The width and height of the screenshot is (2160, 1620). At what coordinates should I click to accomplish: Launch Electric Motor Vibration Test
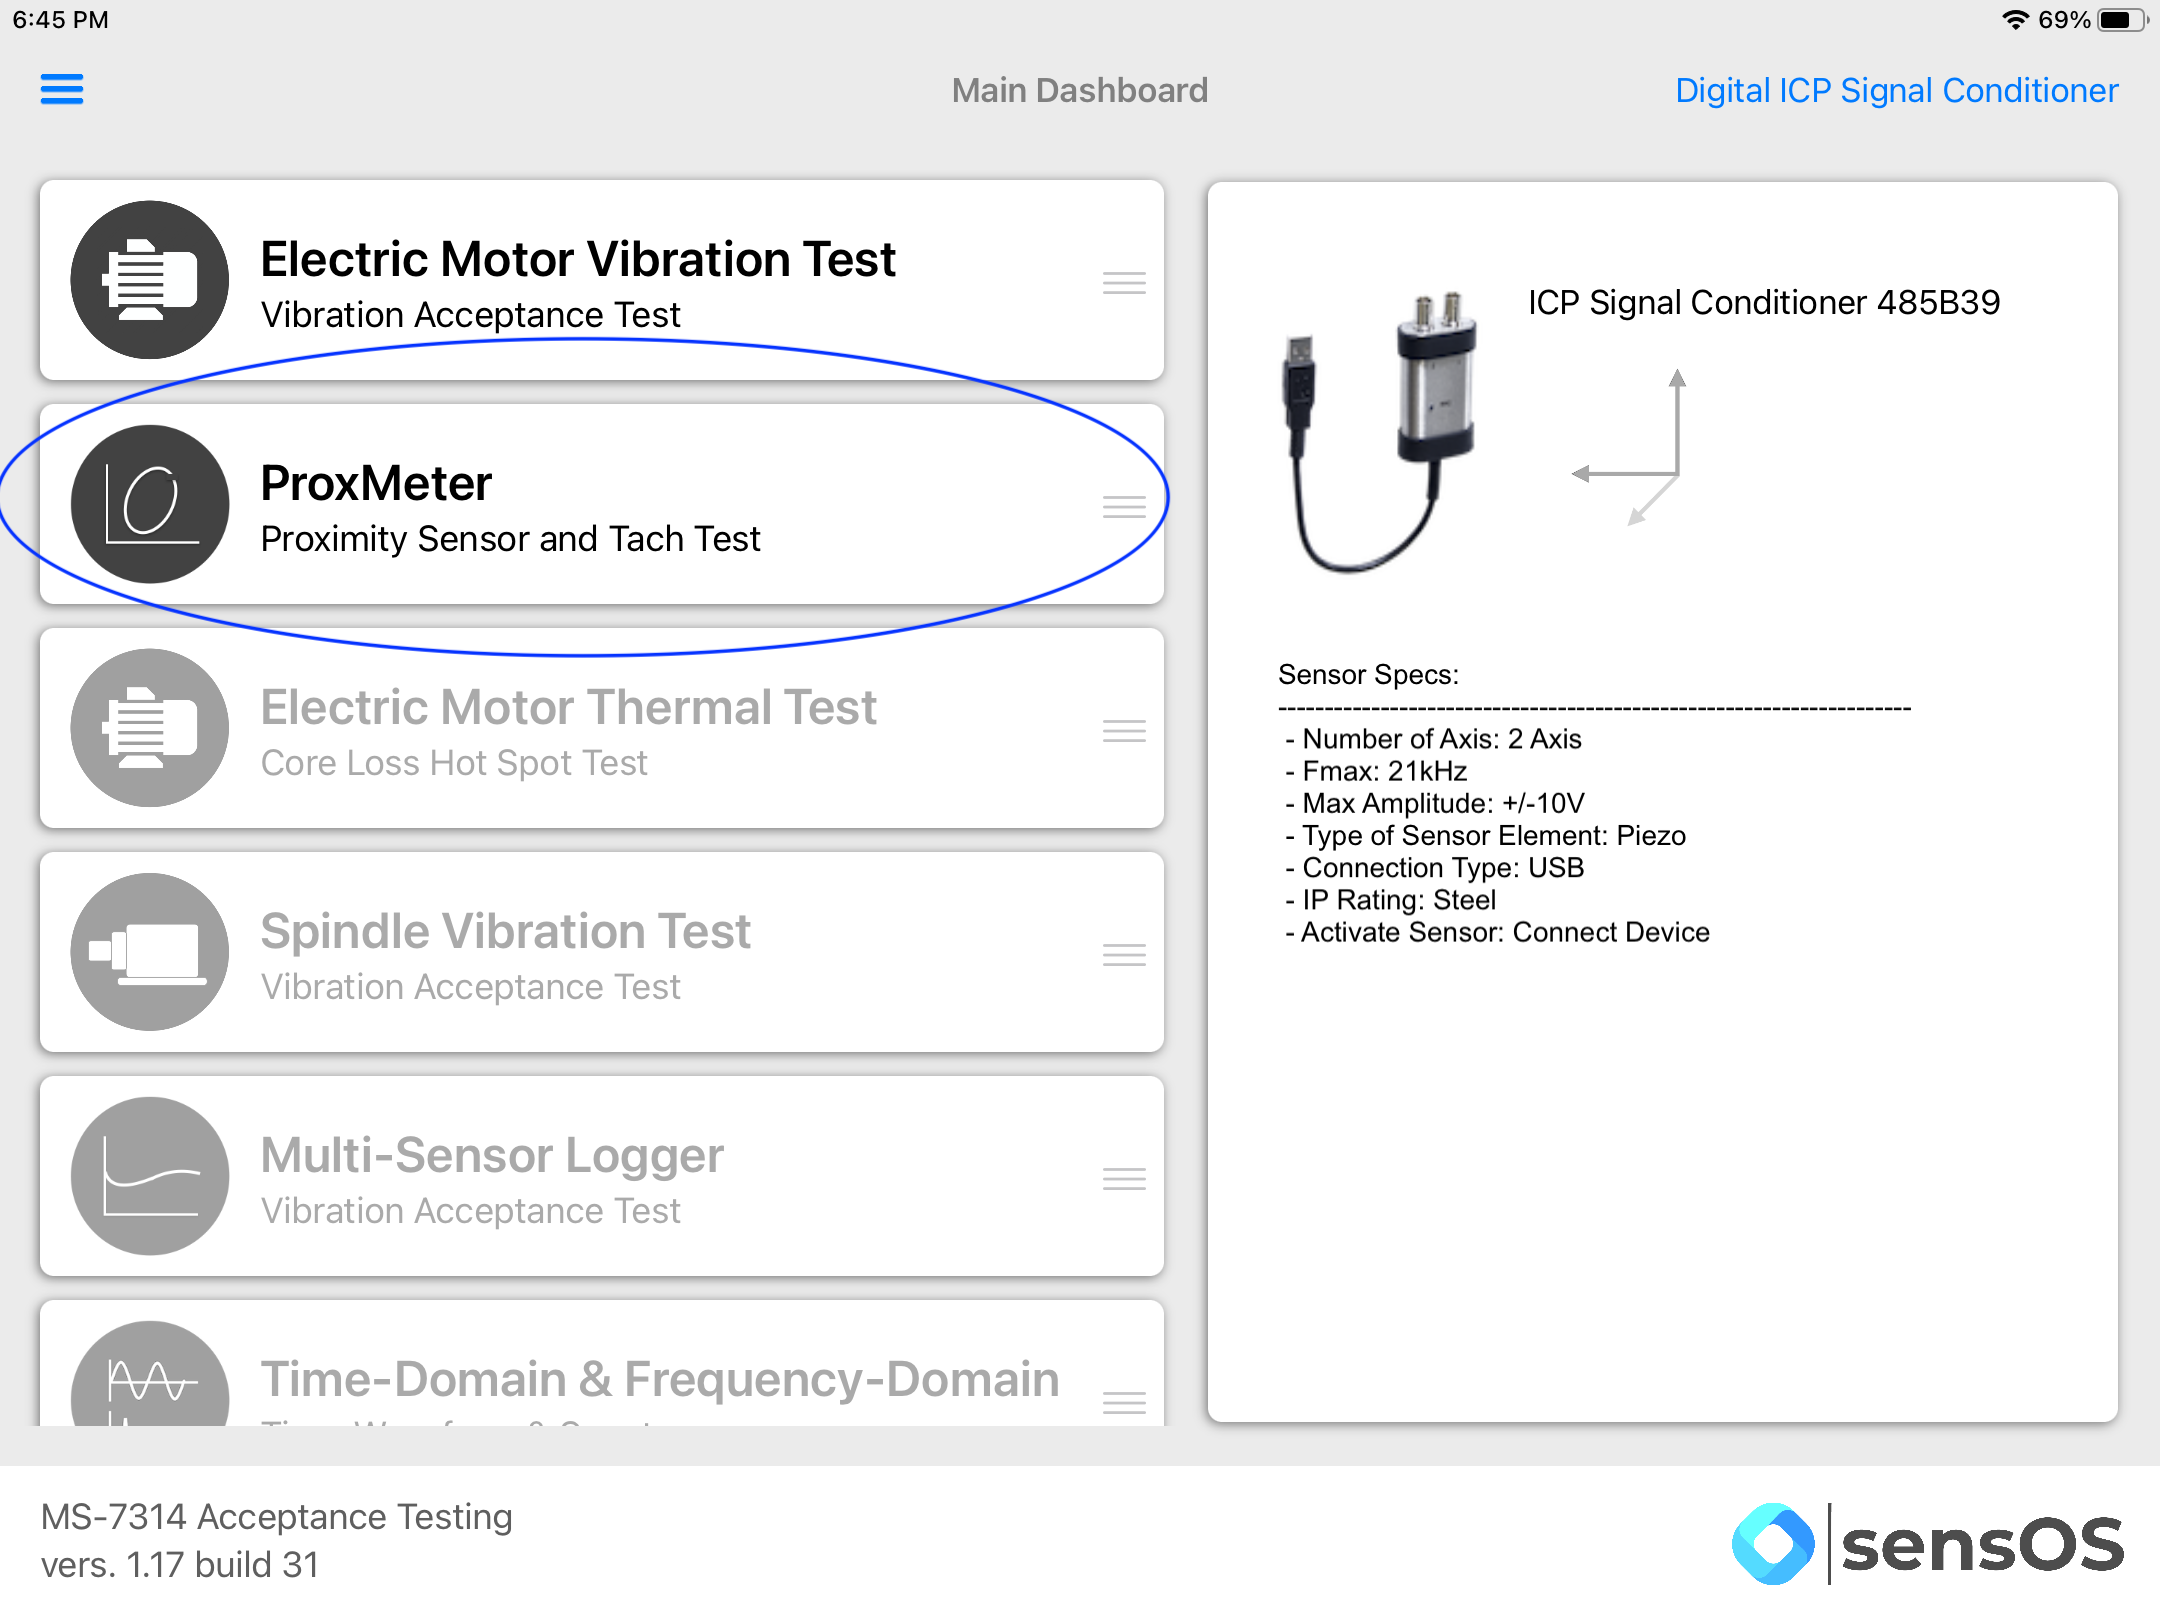point(602,280)
